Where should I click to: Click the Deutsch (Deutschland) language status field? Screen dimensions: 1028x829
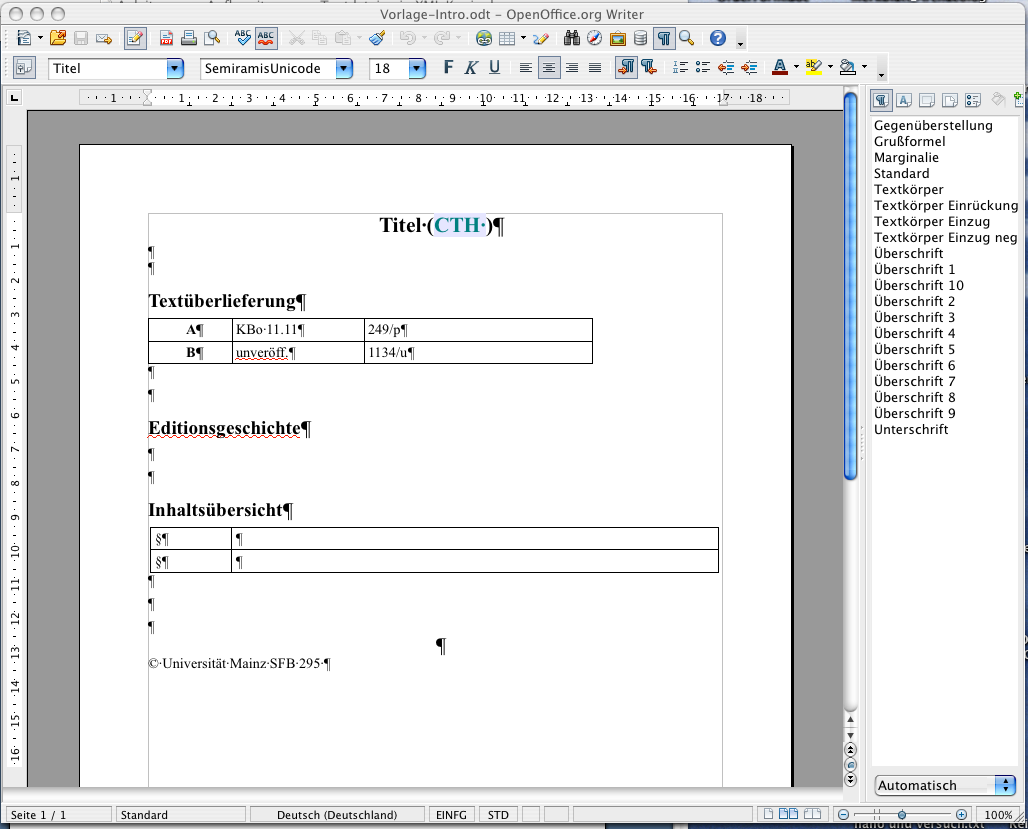point(337,815)
